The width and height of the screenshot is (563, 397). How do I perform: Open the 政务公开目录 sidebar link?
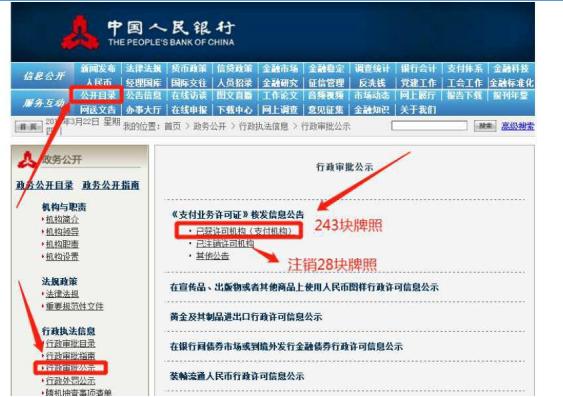45,185
